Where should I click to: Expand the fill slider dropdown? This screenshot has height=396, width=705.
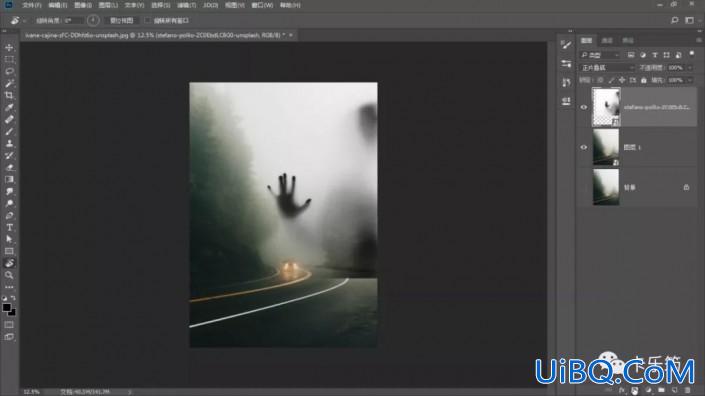(x=690, y=80)
